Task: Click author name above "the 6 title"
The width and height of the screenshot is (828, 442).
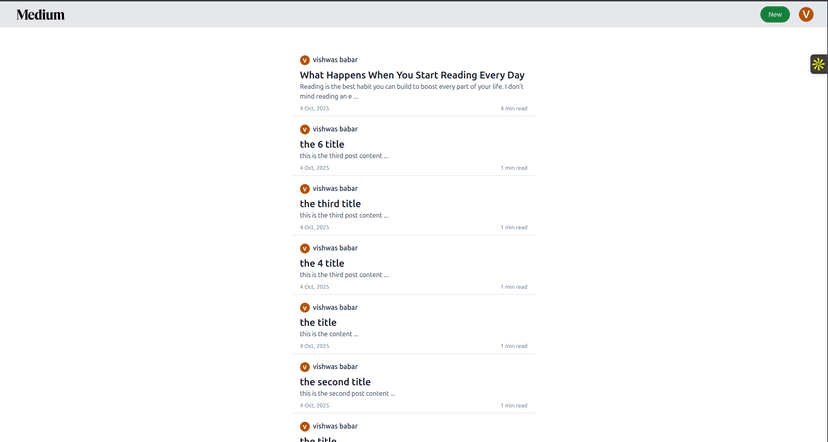Action: coord(335,129)
